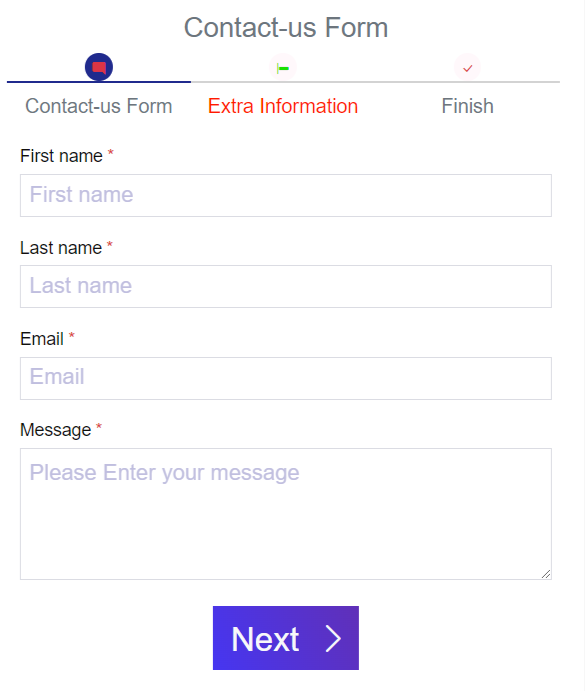Click the Next button
Screen dimensions: 585x691
286,638
